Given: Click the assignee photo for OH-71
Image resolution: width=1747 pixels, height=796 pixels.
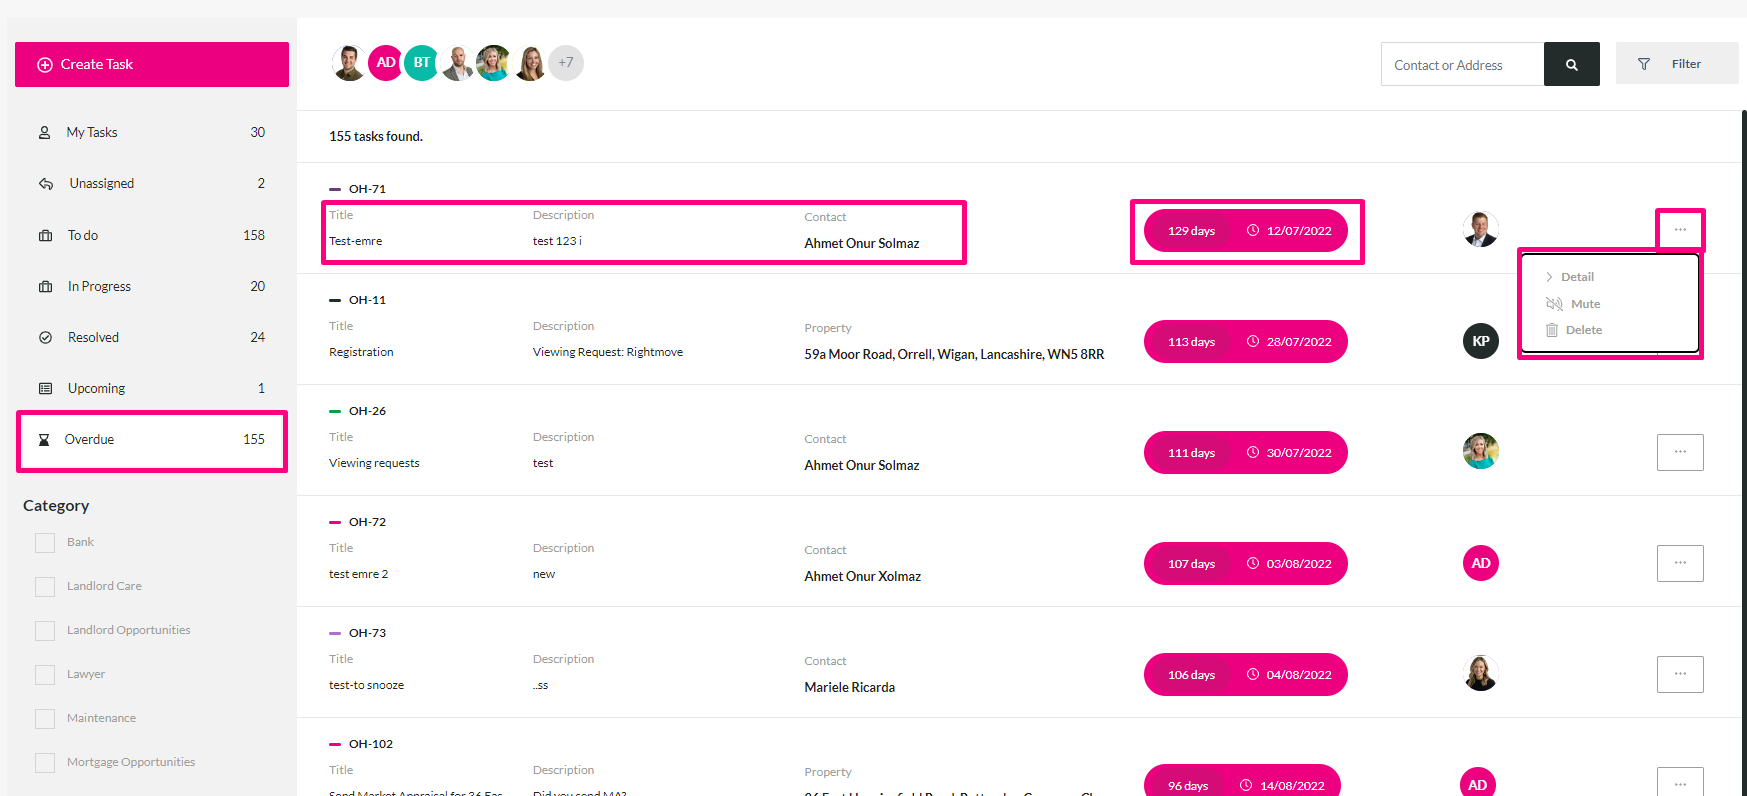Looking at the screenshot, I should coord(1481,229).
